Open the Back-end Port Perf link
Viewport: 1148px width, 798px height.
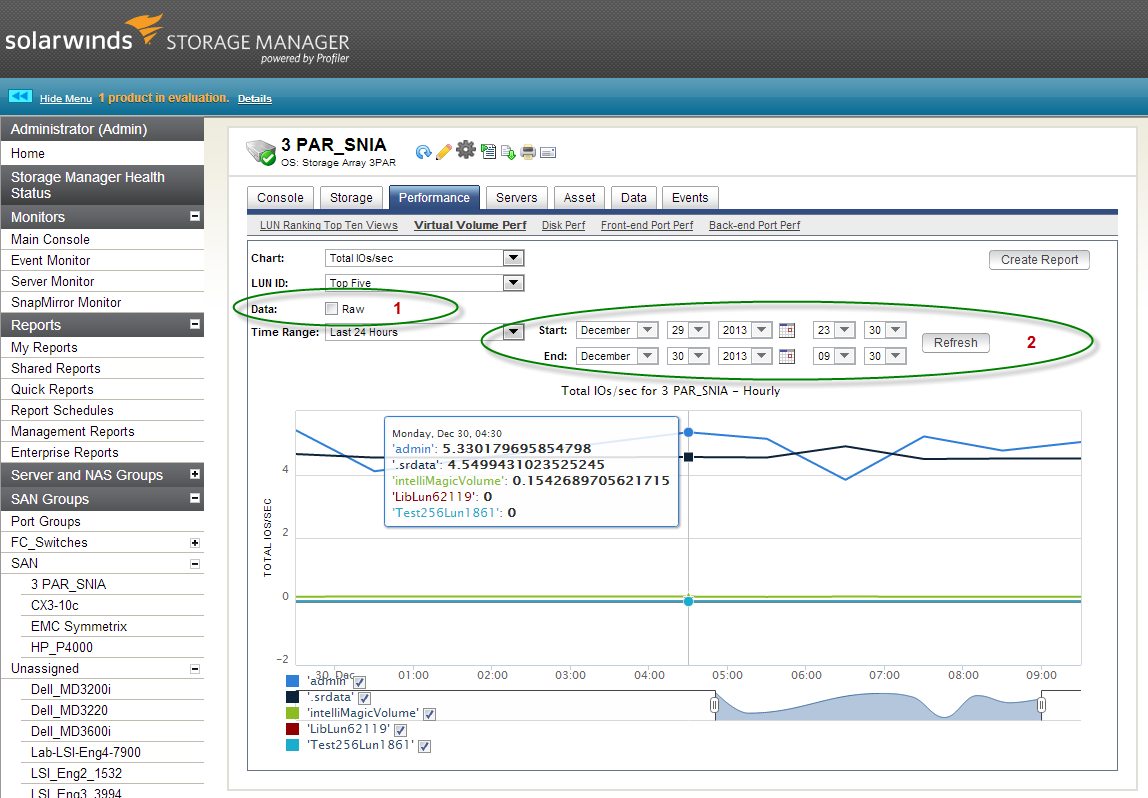755,225
